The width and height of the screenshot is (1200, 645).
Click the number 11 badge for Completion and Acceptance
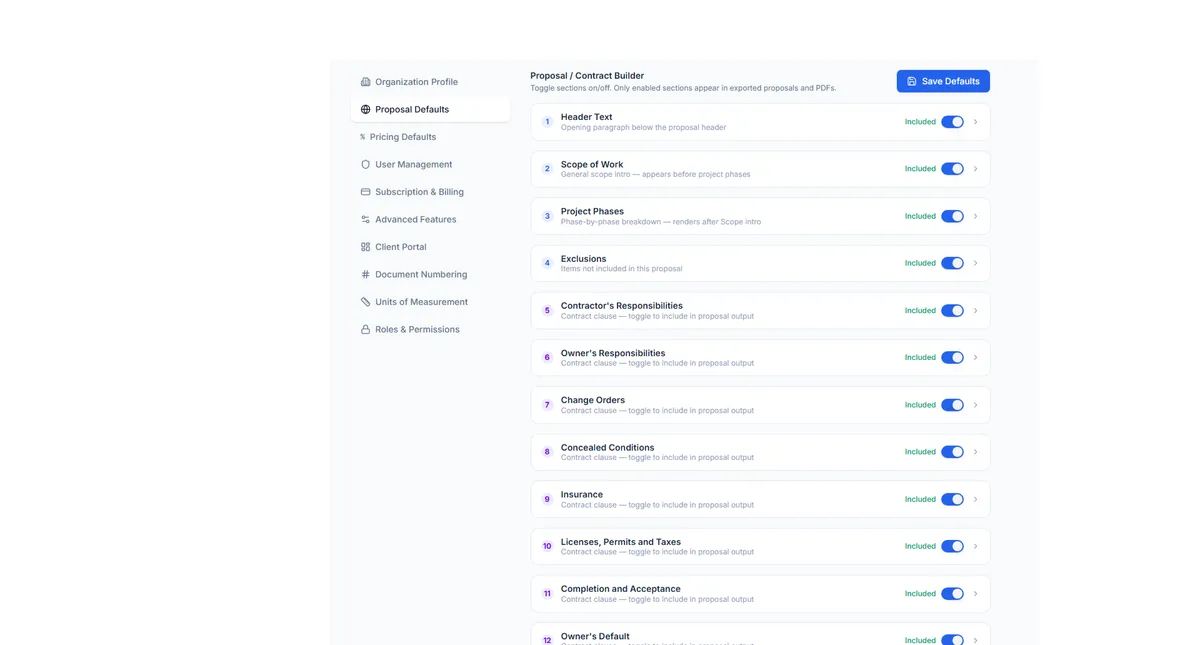[547, 594]
